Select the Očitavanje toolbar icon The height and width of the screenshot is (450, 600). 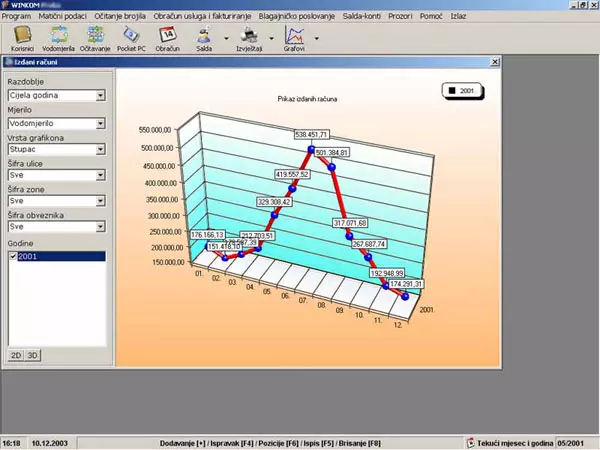tap(96, 37)
